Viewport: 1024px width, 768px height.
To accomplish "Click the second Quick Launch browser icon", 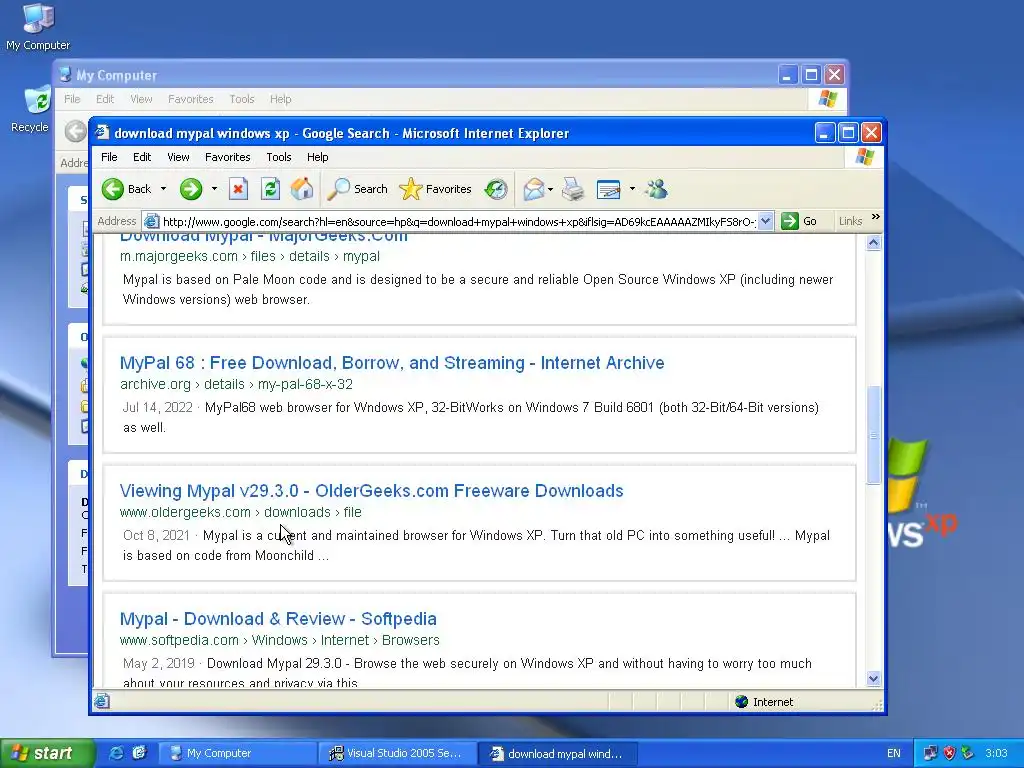I will point(139,753).
